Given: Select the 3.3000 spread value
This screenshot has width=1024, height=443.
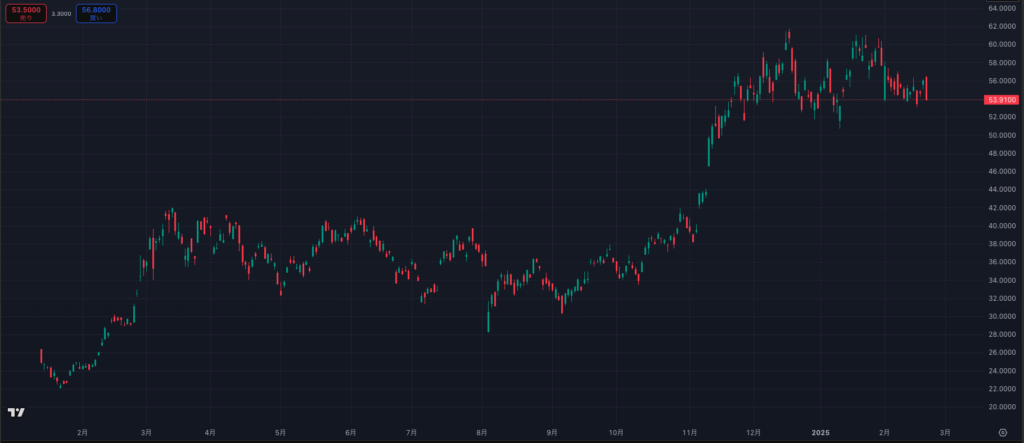Looking at the screenshot, I should pyautogui.click(x=61, y=14).
